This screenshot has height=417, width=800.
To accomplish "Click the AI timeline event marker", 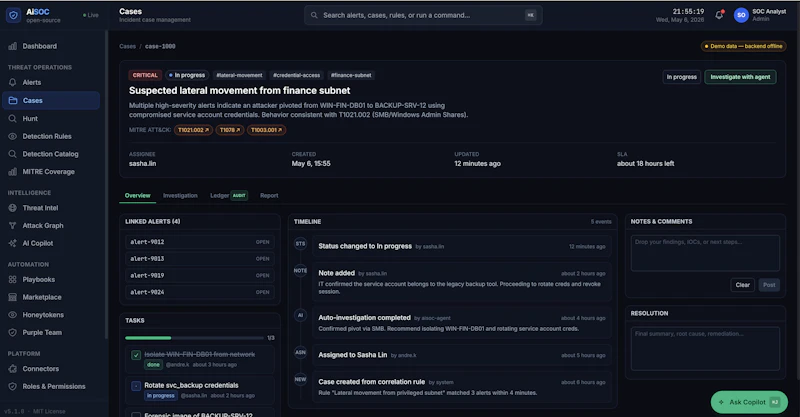I will pyautogui.click(x=301, y=315).
